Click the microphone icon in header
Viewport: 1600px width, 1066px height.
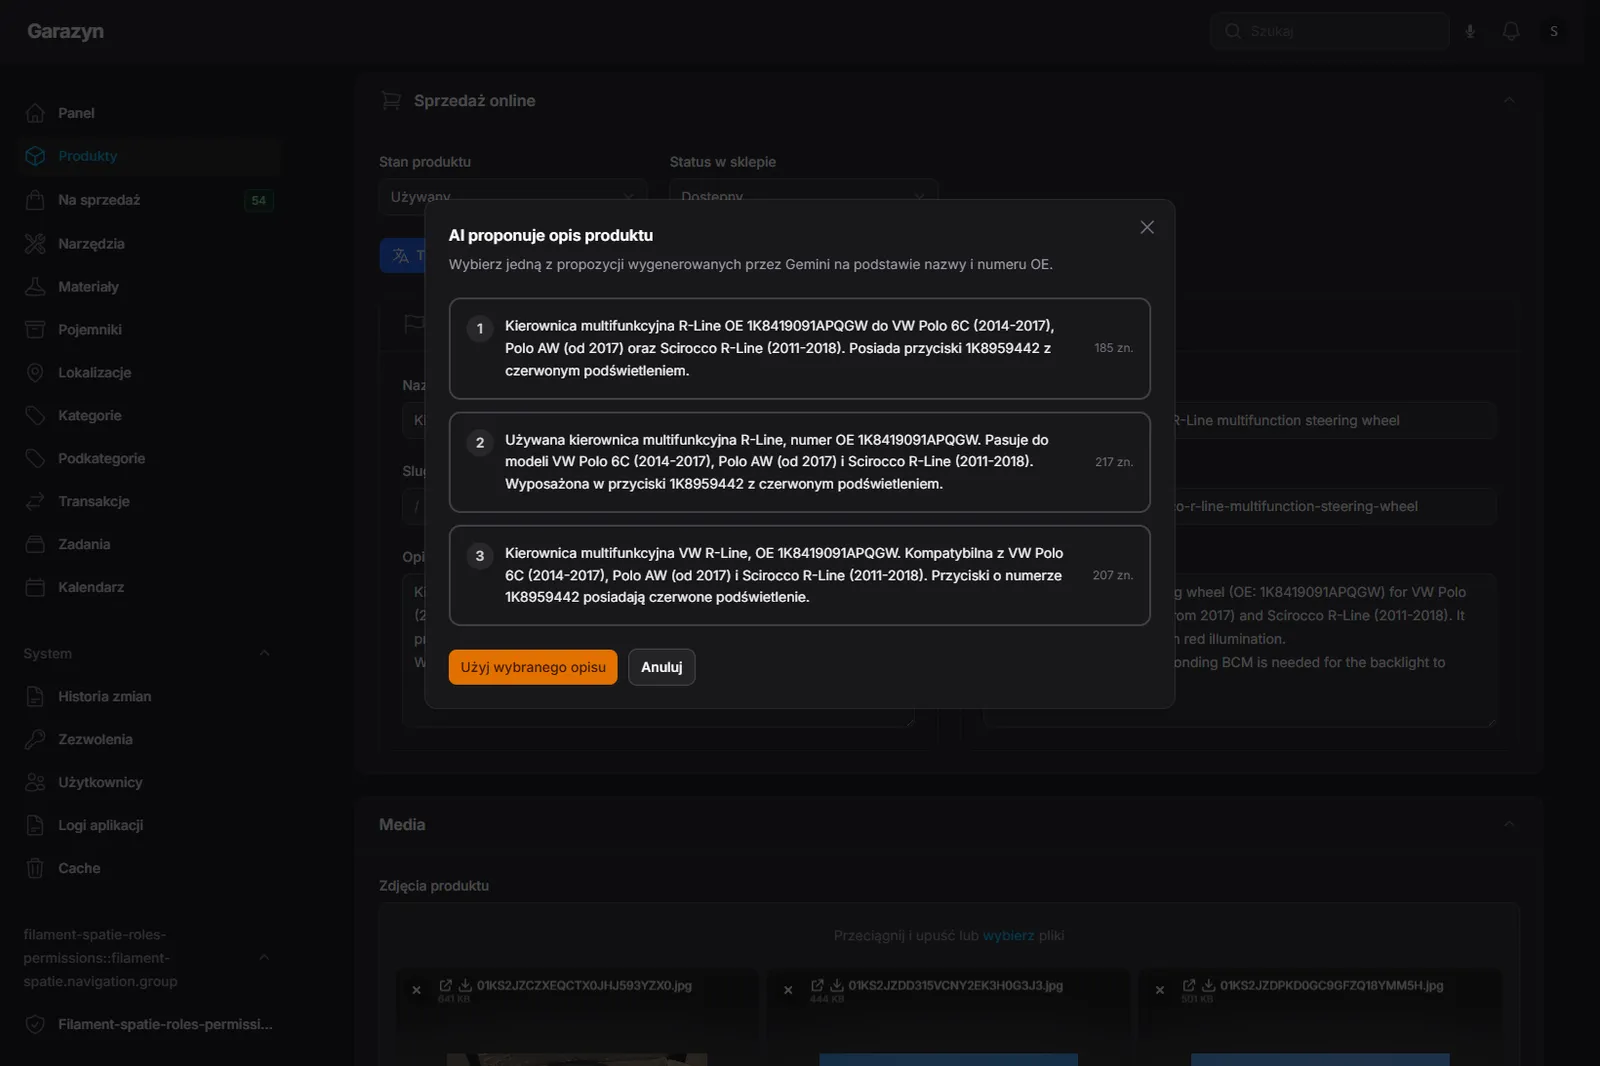pos(1470,31)
